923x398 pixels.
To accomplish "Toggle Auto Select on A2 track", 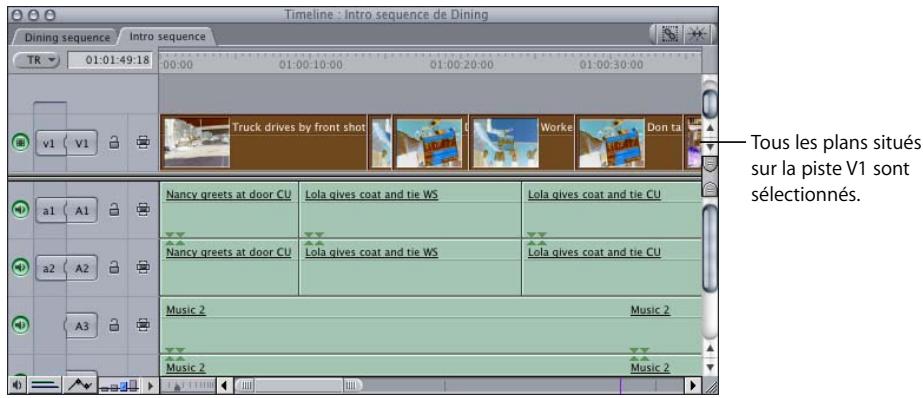I will click(142, 267).
